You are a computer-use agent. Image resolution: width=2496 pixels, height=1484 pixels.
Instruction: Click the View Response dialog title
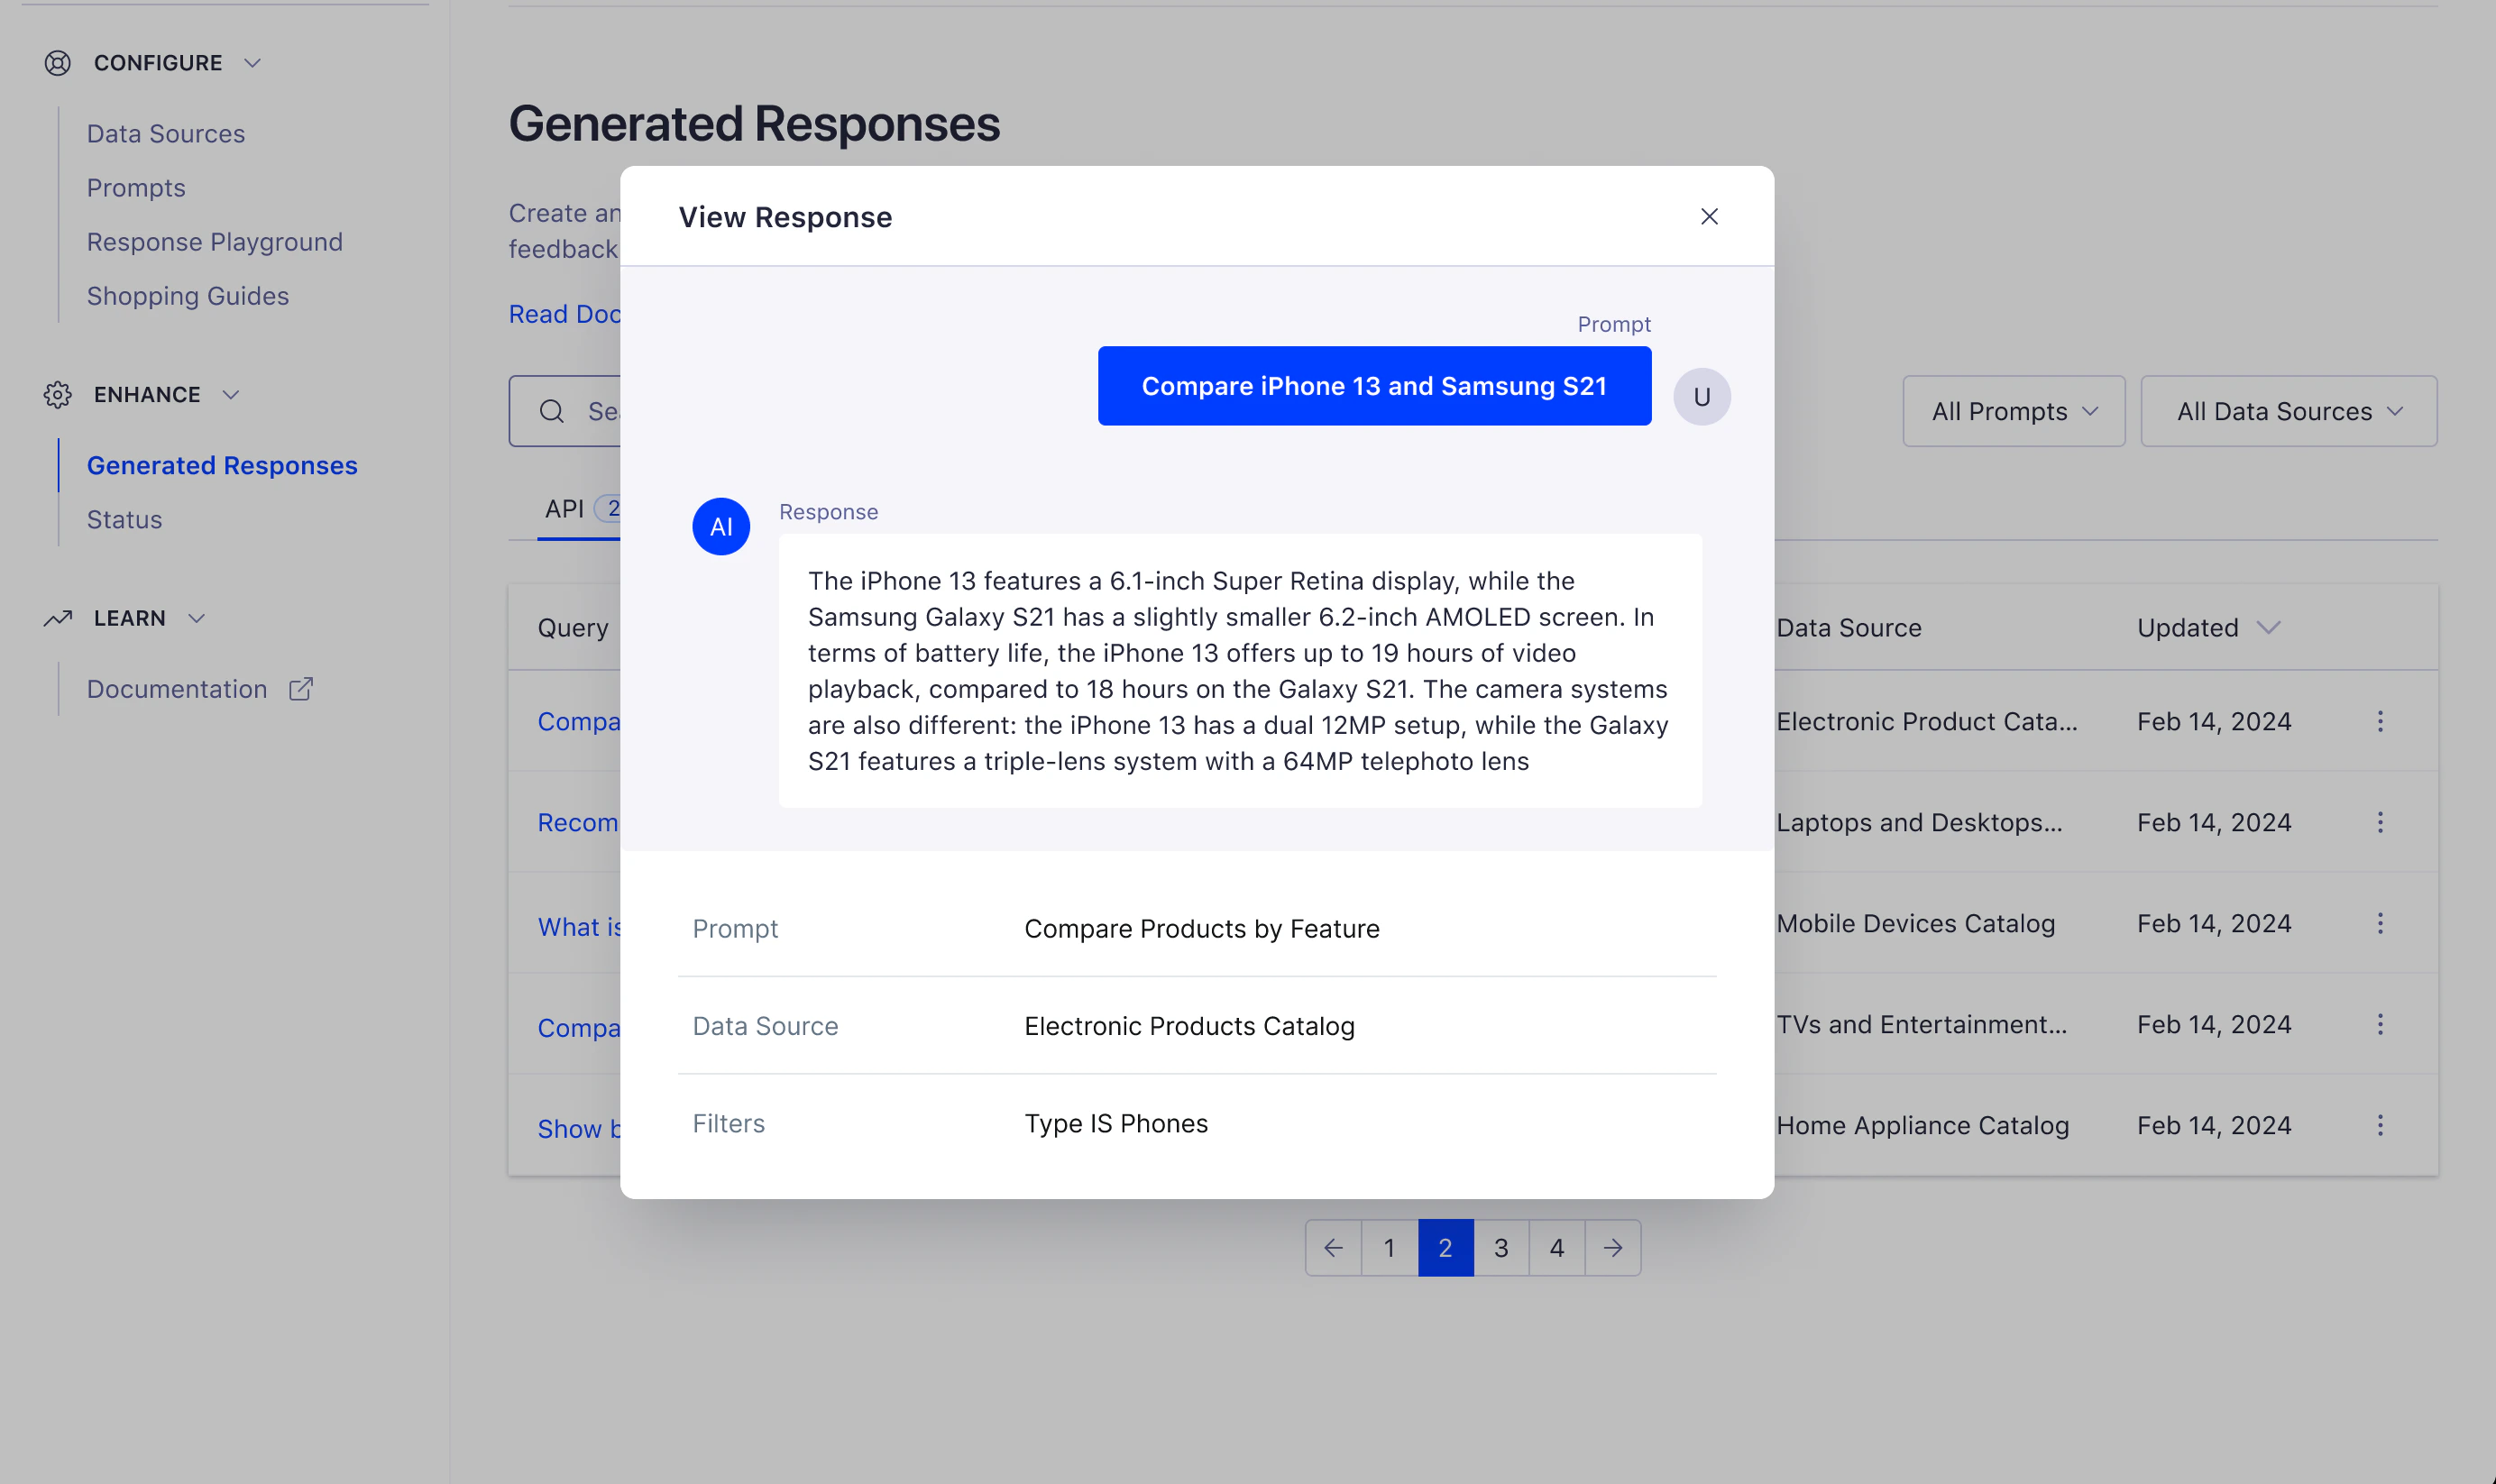[785, 217]
